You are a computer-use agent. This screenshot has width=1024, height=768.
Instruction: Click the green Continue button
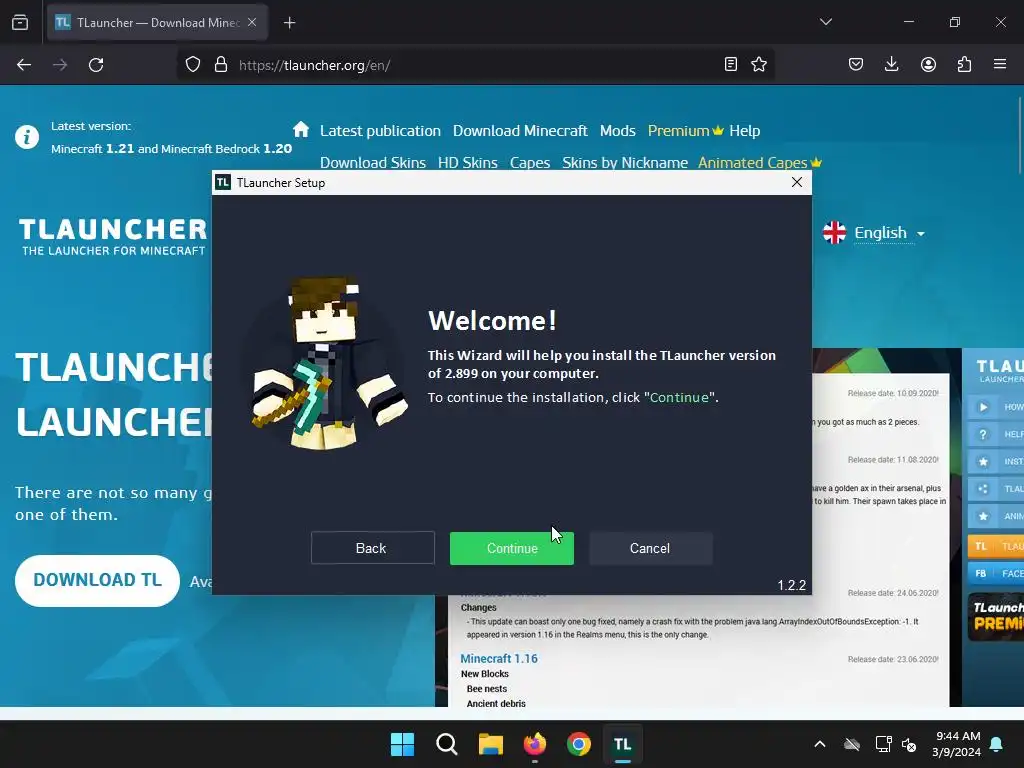(x=511, y=548)
